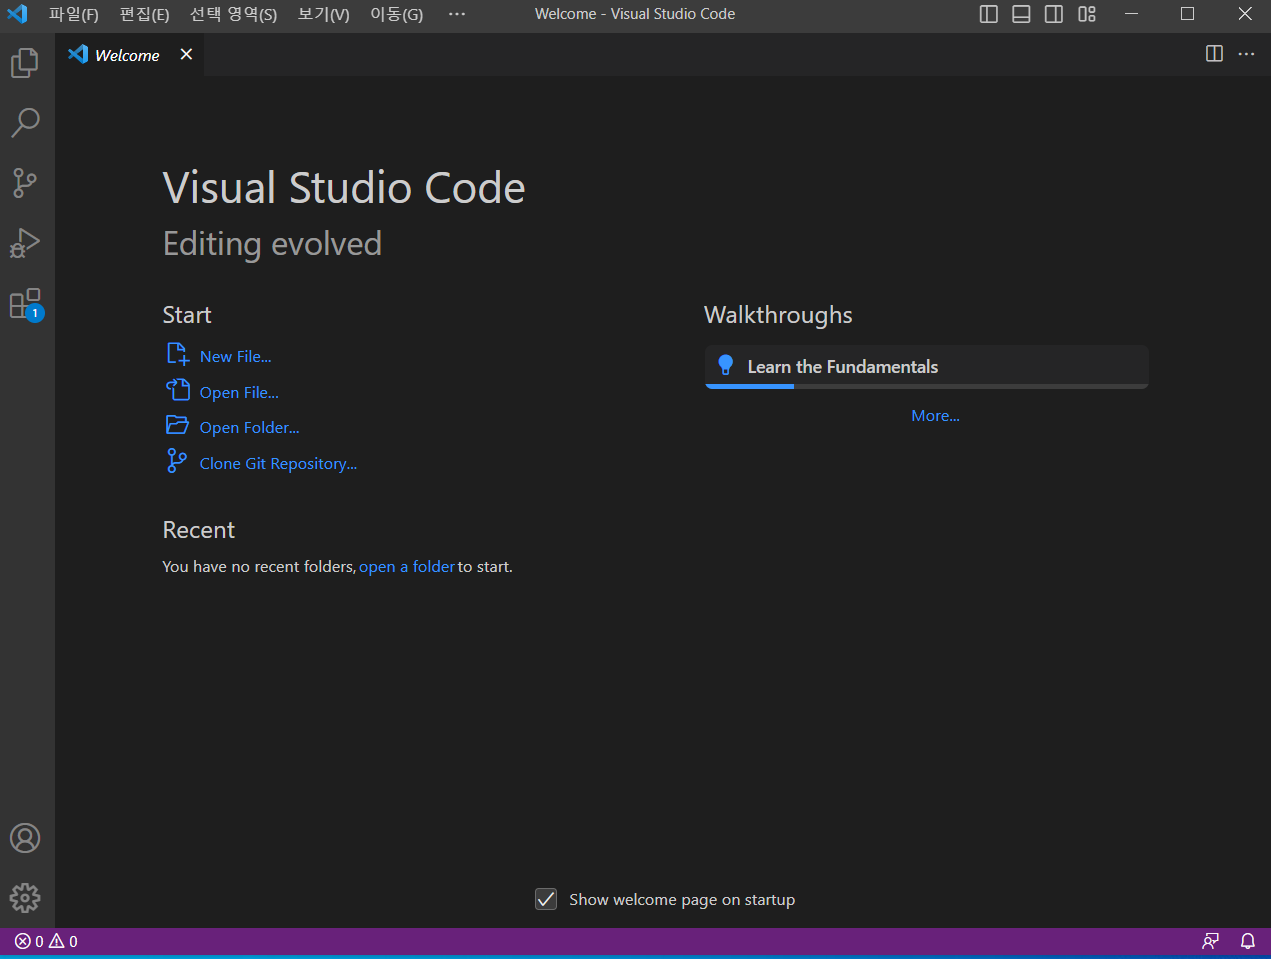Click More... under Walkthroughs

tap(935, 416)
